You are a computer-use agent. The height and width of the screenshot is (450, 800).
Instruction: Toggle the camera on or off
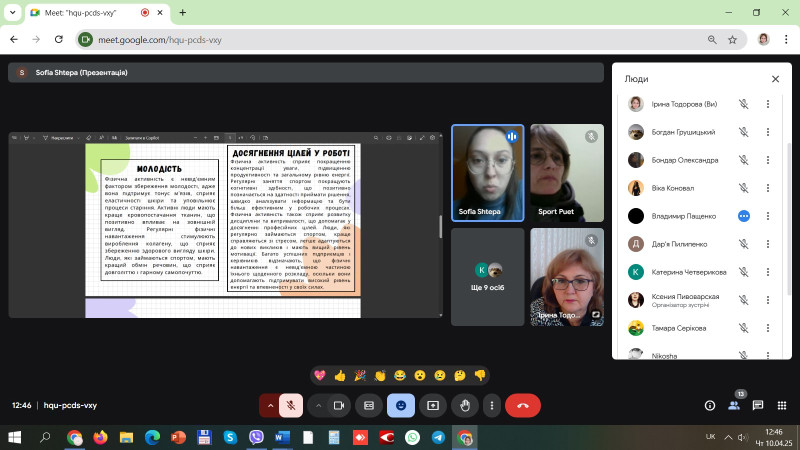[339, 405]
